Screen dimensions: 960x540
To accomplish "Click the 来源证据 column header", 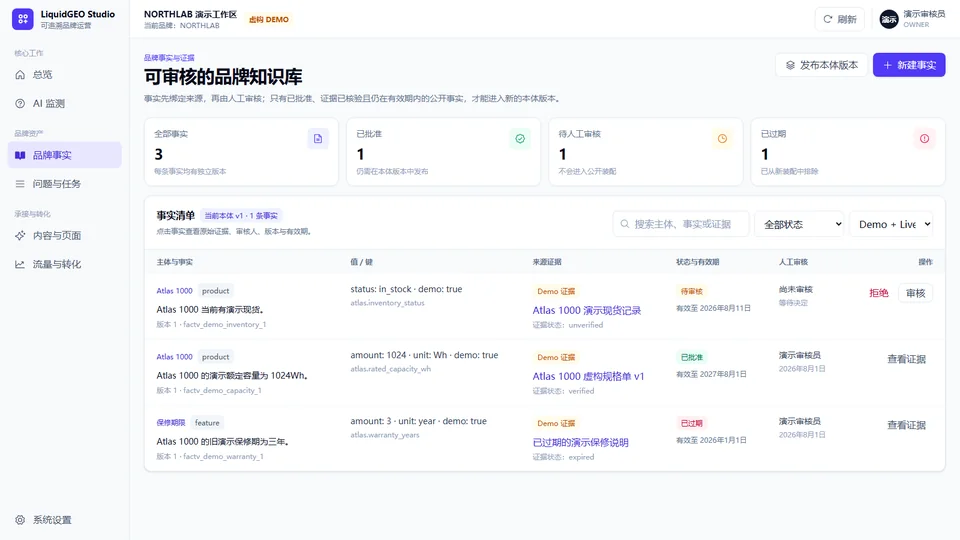I will (547, 262).
